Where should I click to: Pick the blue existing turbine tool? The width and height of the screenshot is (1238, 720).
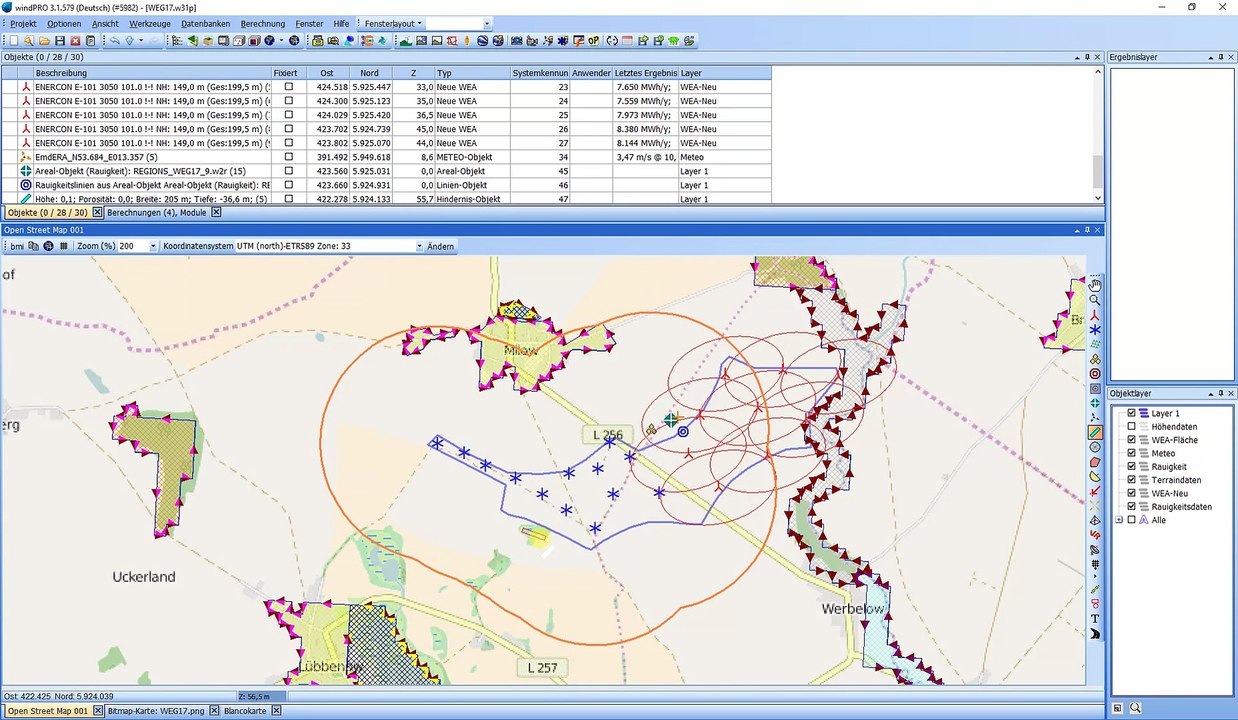coord(1095,329)
